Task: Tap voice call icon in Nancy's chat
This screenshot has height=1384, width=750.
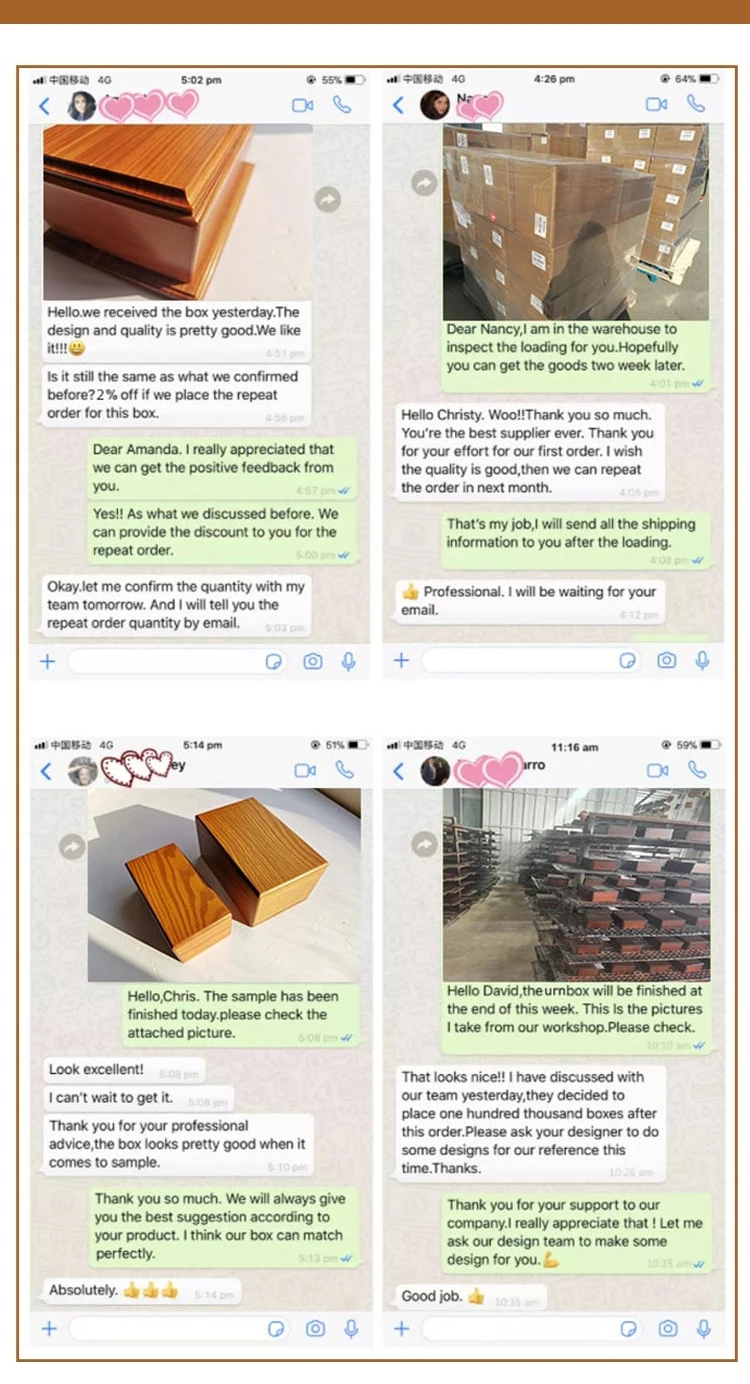Action: (x=696, y=104)
